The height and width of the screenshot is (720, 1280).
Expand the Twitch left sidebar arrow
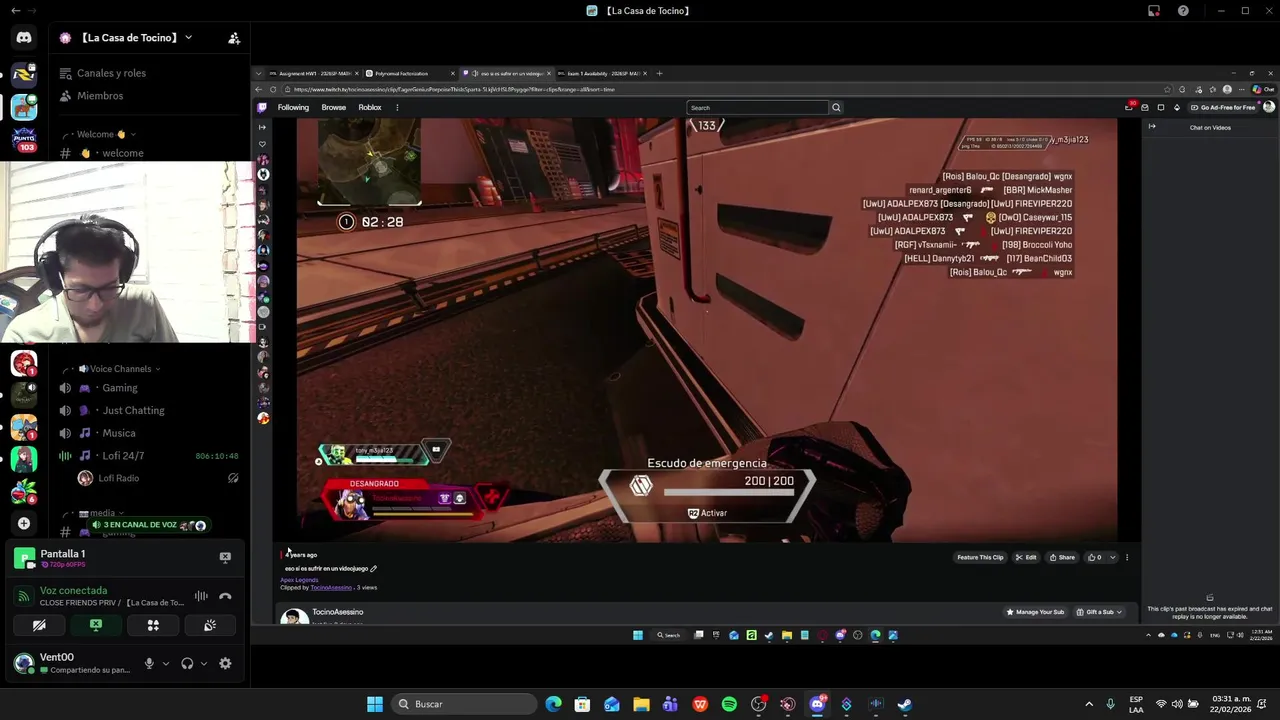(x=262, y=127)
